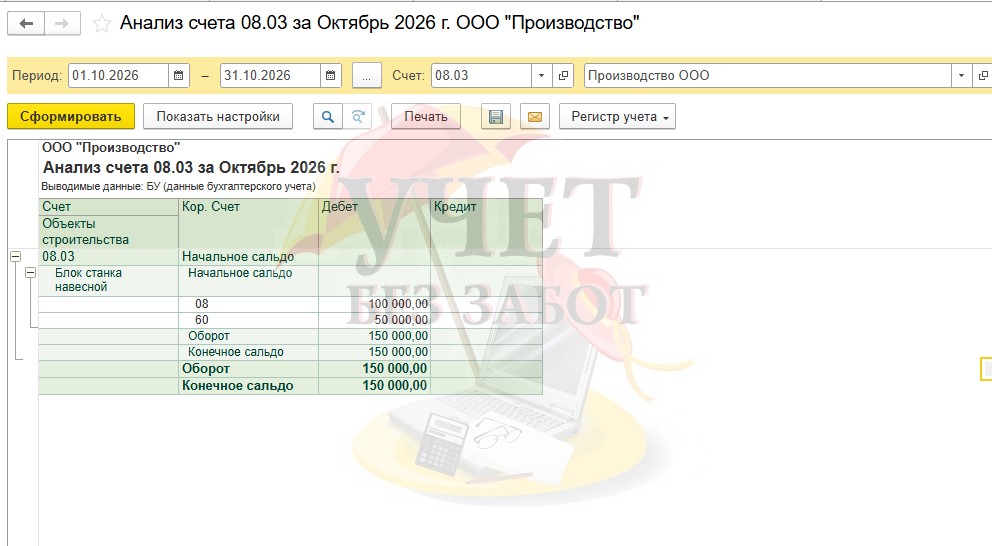Select the Объекты строительства header cell
Viewport: 992px width, 546px height.
[x=108, y=232]
